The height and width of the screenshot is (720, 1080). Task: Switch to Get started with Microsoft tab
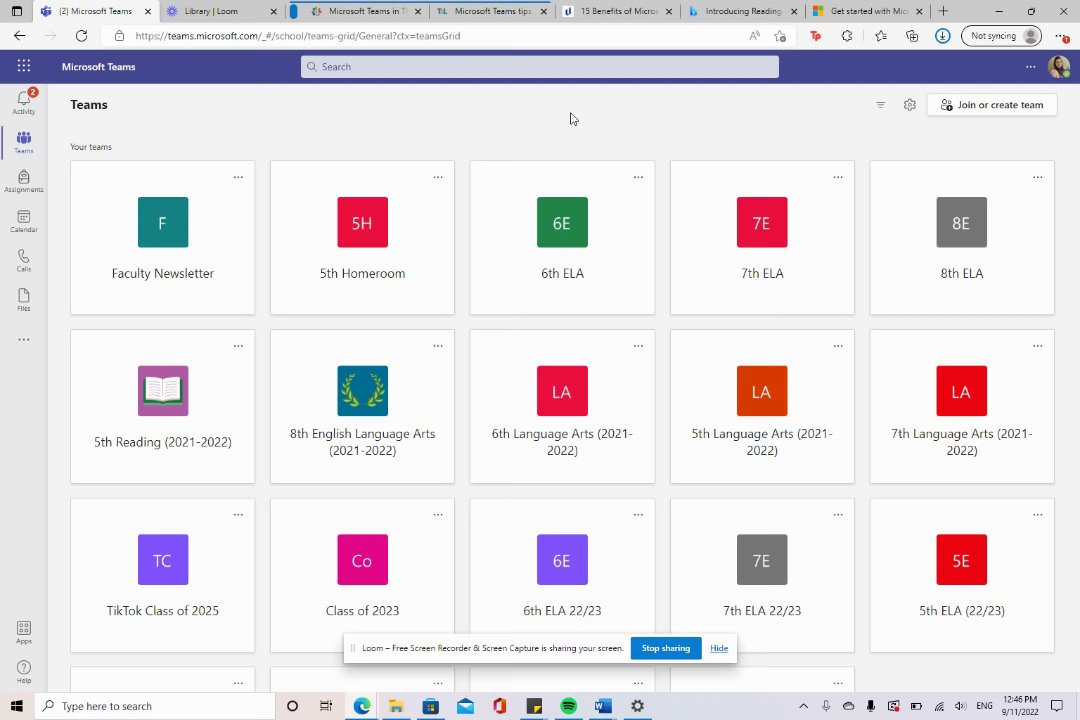click(869, 11)
